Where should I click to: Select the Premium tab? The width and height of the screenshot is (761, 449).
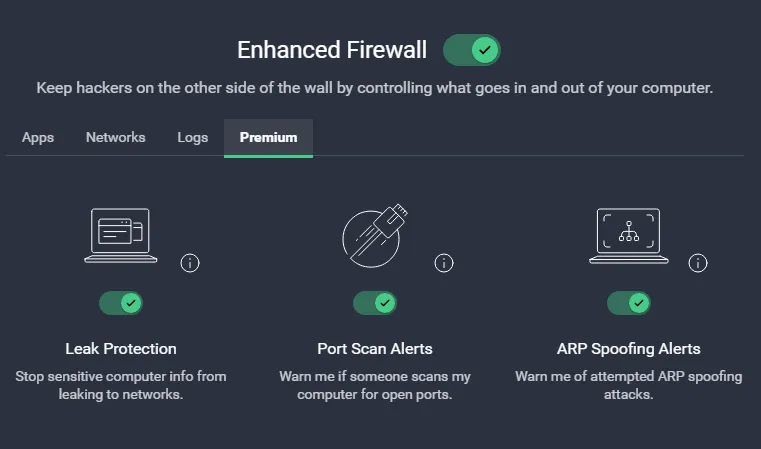(x=268, y=138)
